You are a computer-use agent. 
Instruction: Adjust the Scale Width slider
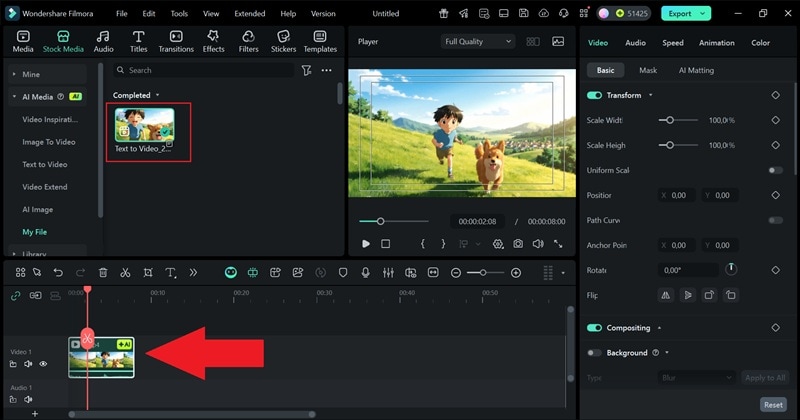[678, 120]
